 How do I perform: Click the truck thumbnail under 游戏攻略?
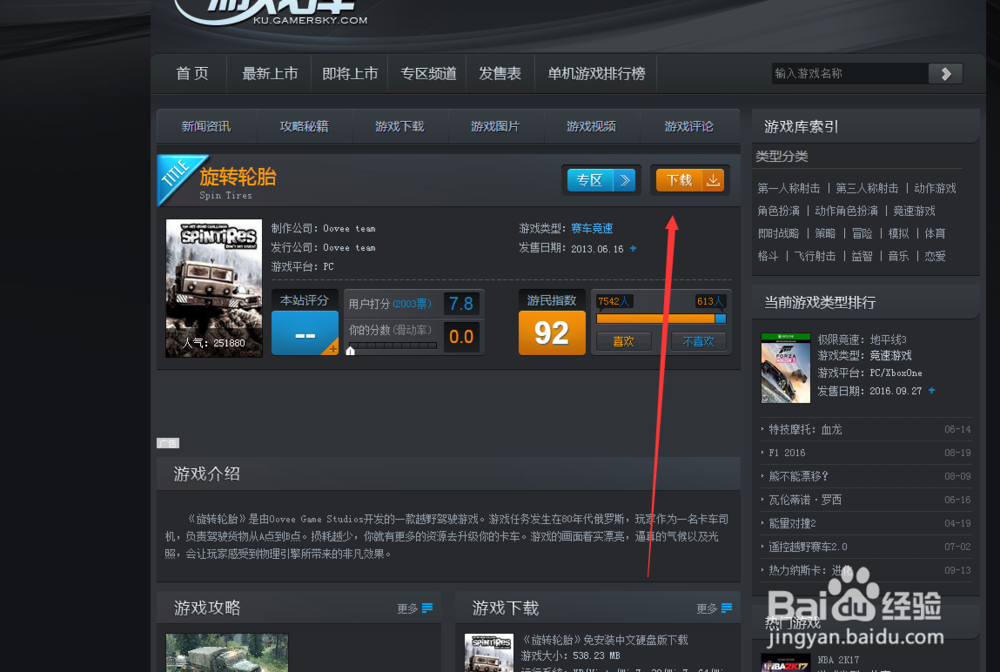[x=227, y=652]
